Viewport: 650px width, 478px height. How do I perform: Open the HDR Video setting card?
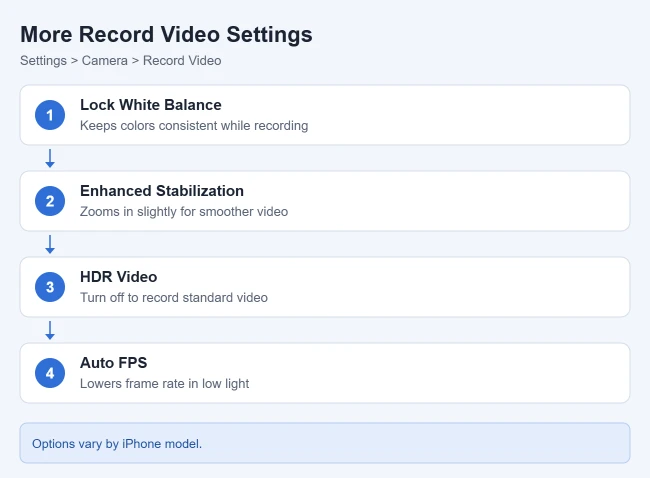click(325, 287)
